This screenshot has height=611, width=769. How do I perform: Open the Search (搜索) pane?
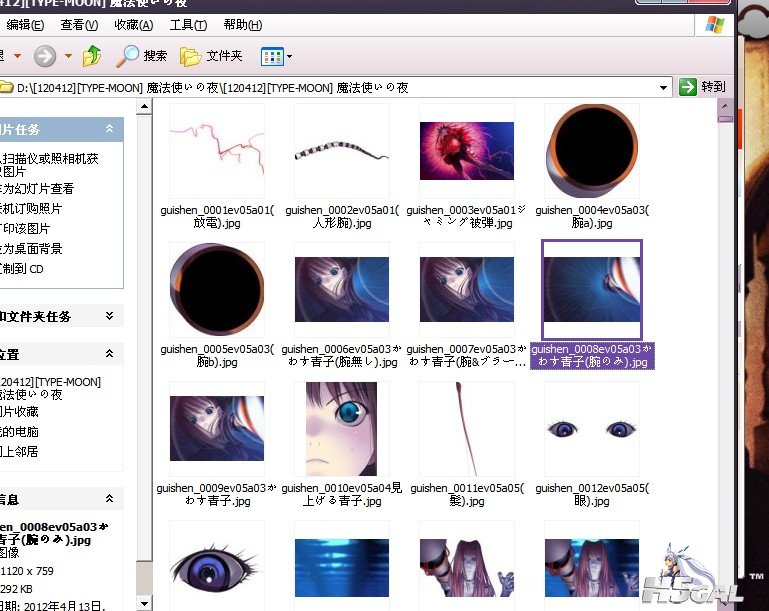tap(142, 56)
